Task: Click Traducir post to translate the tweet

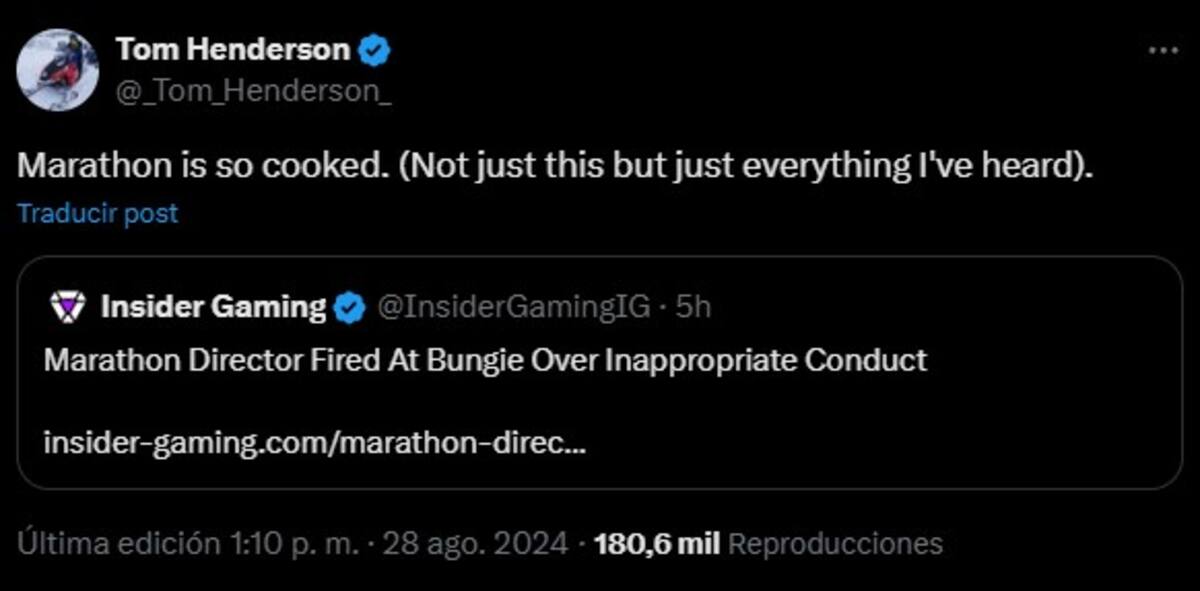Action: click(x=98, y=213)
